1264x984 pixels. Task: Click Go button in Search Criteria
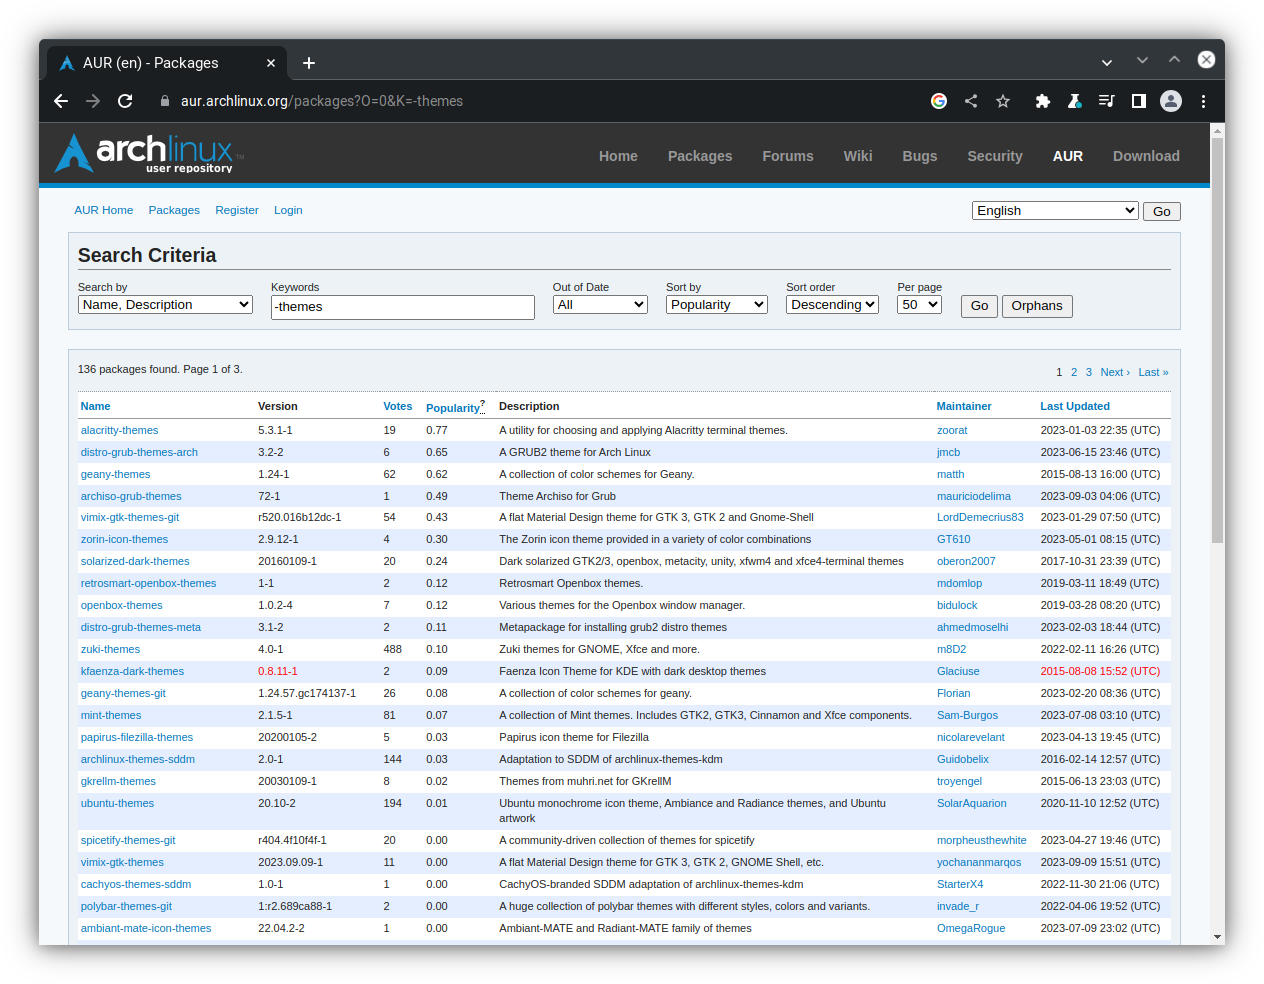tap(979, 306)
